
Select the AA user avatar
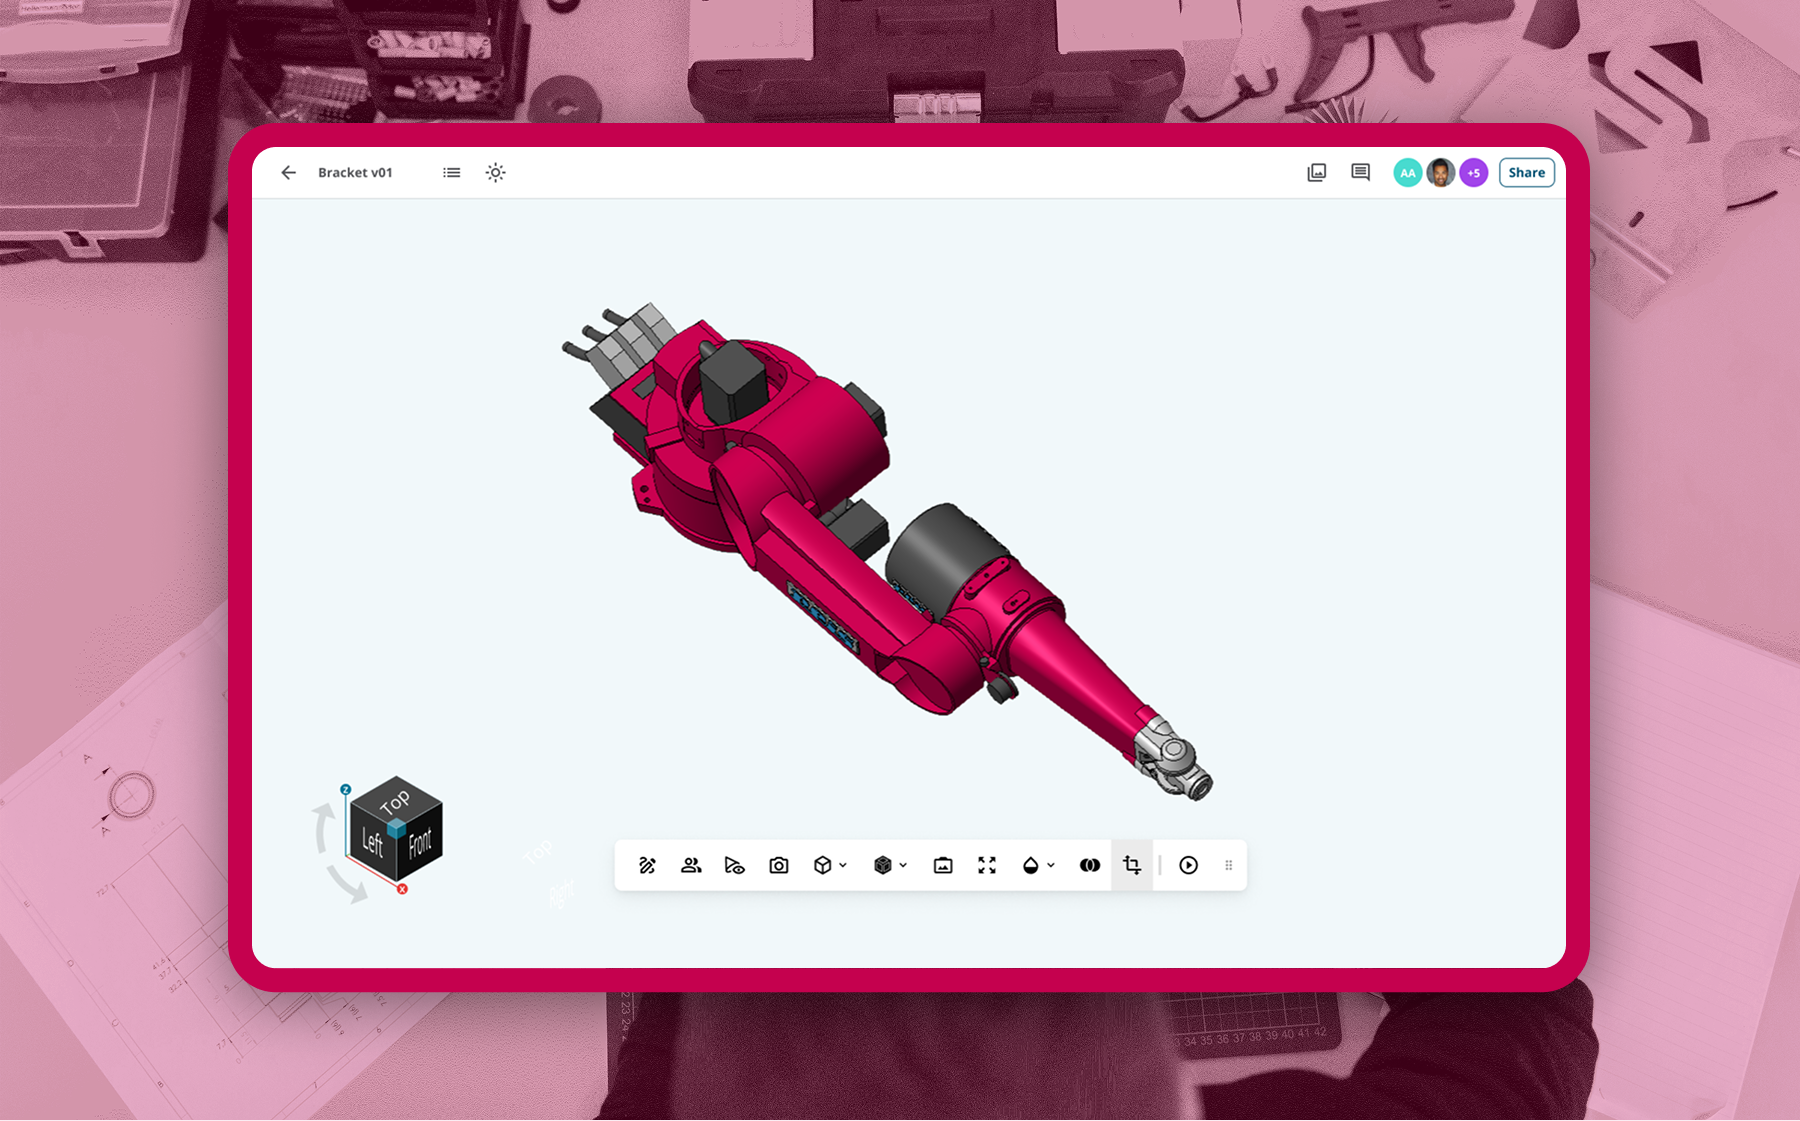point(1408,173)
